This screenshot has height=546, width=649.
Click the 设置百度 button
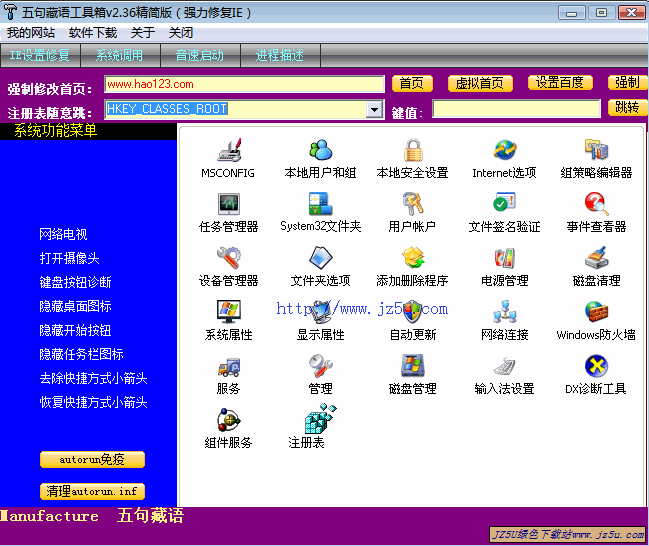[560, 83]
